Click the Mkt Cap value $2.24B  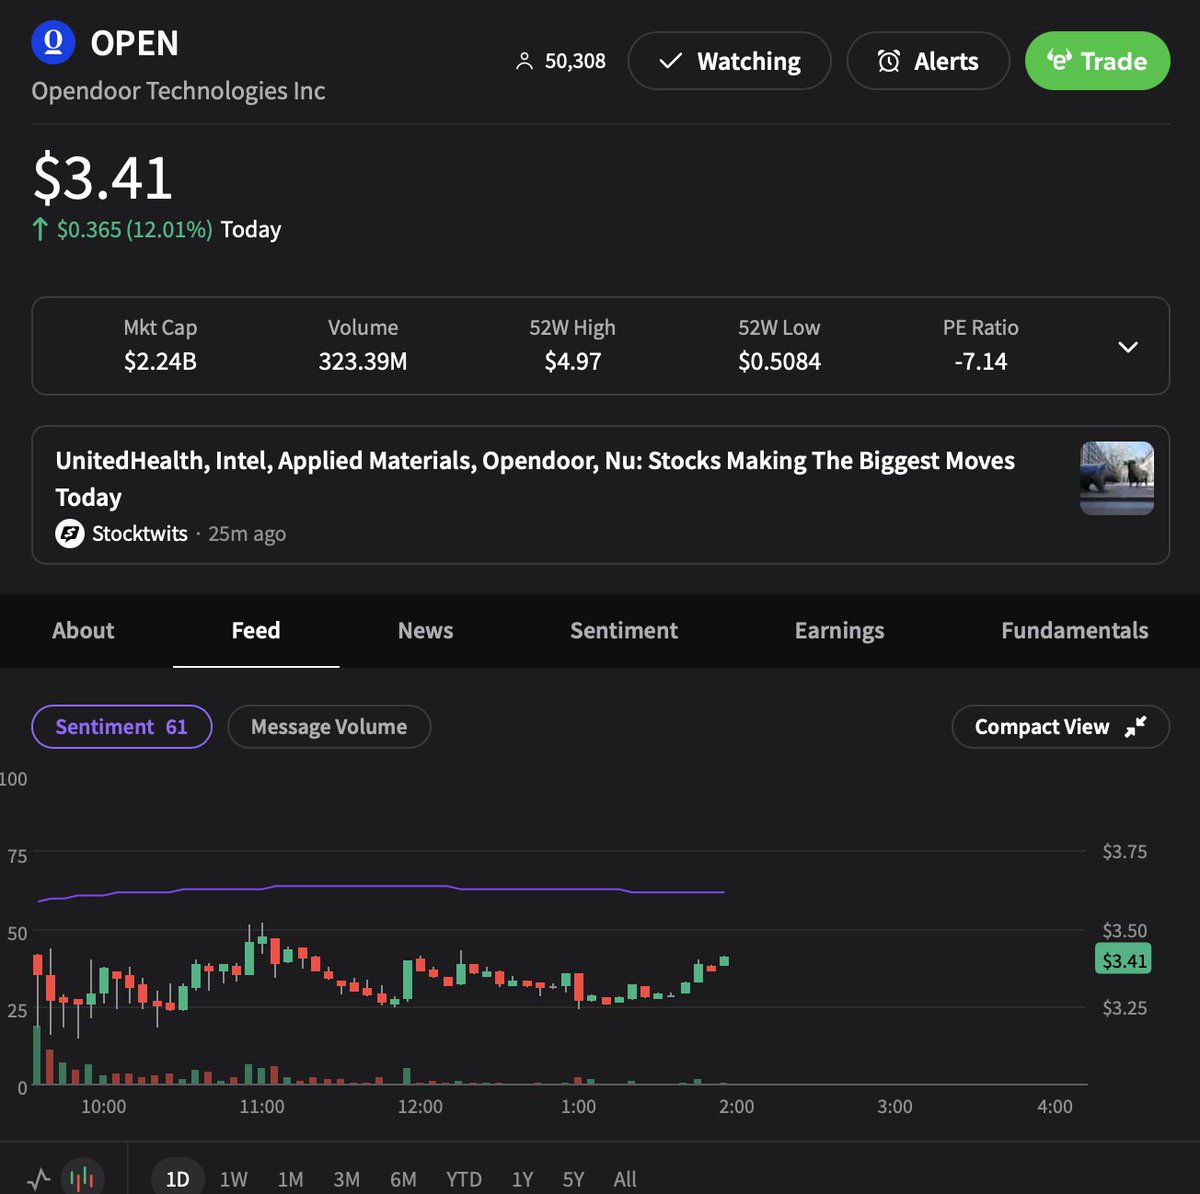coord(160,361)
